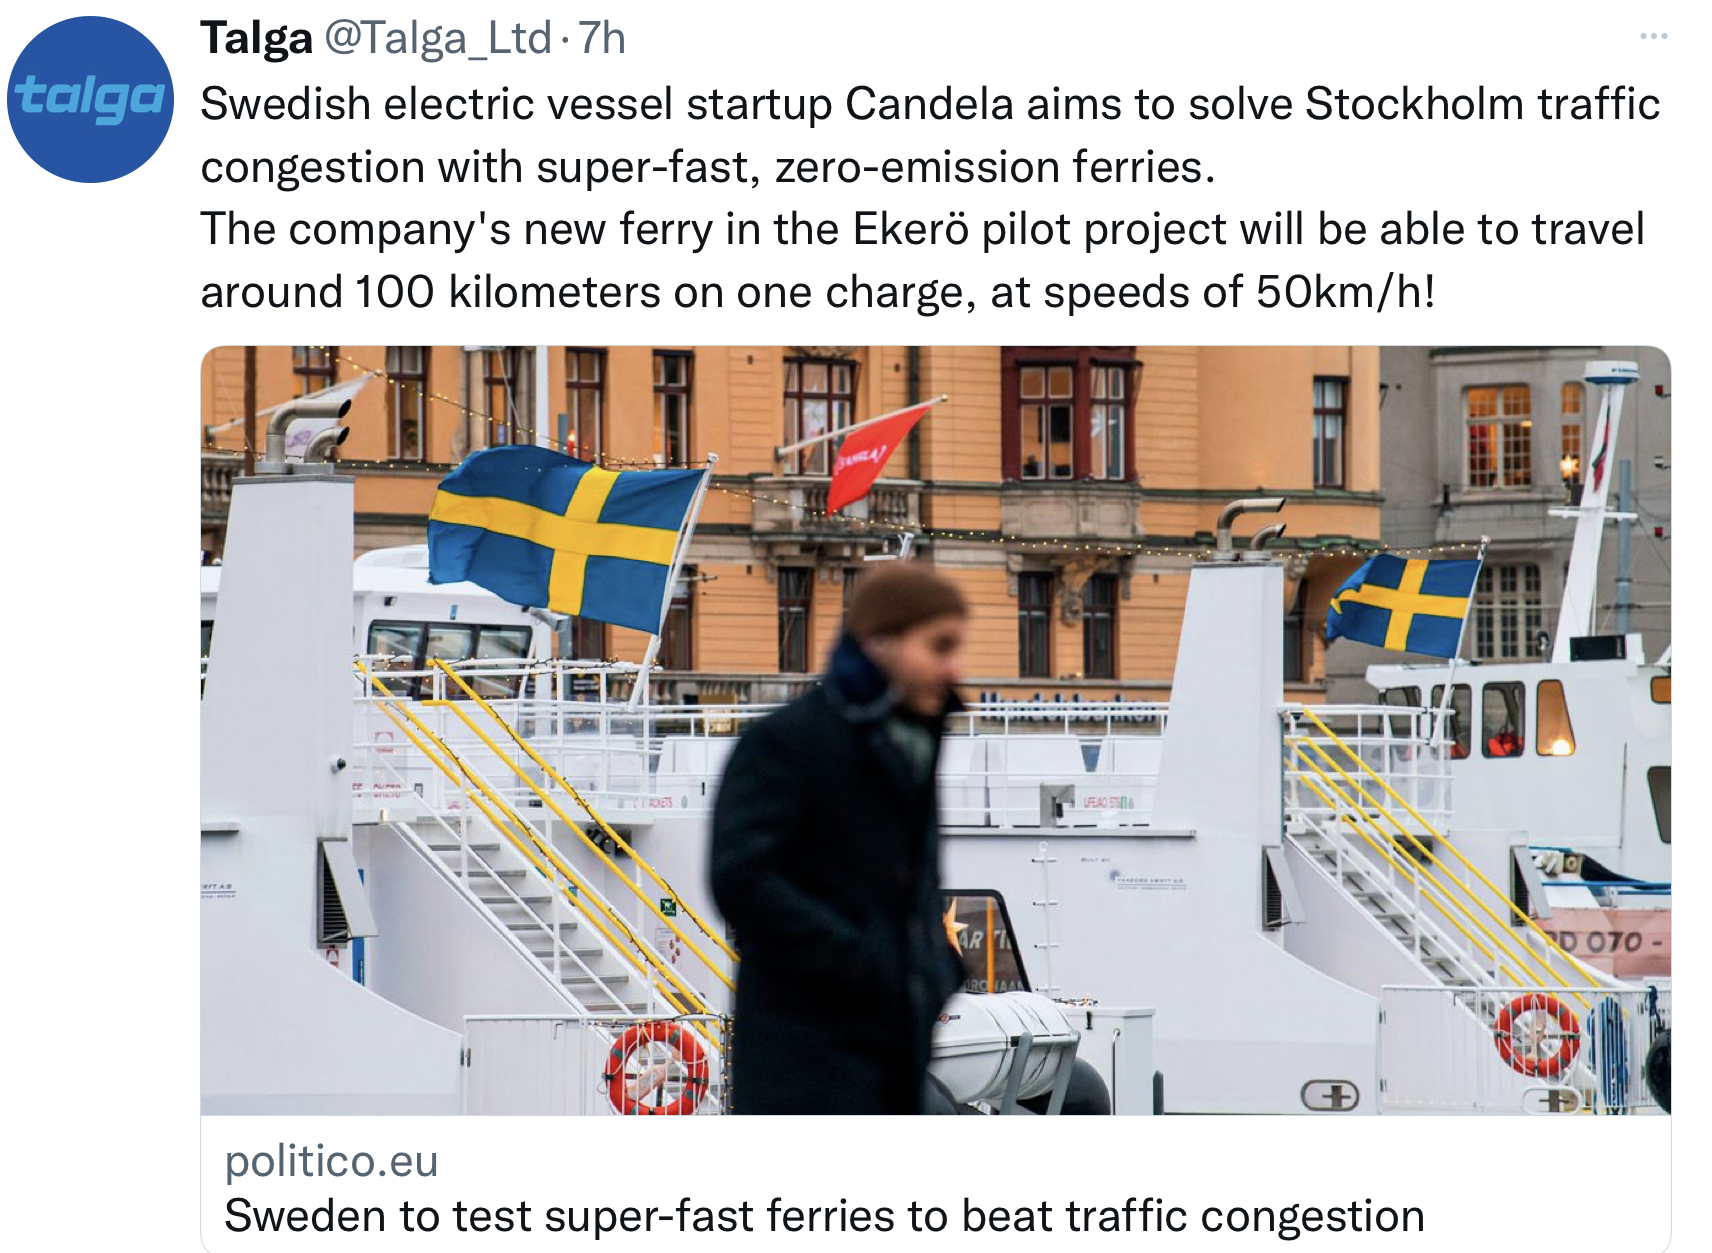
Task: Open the Talga profile avatar logo
Action: pos(90,99)
